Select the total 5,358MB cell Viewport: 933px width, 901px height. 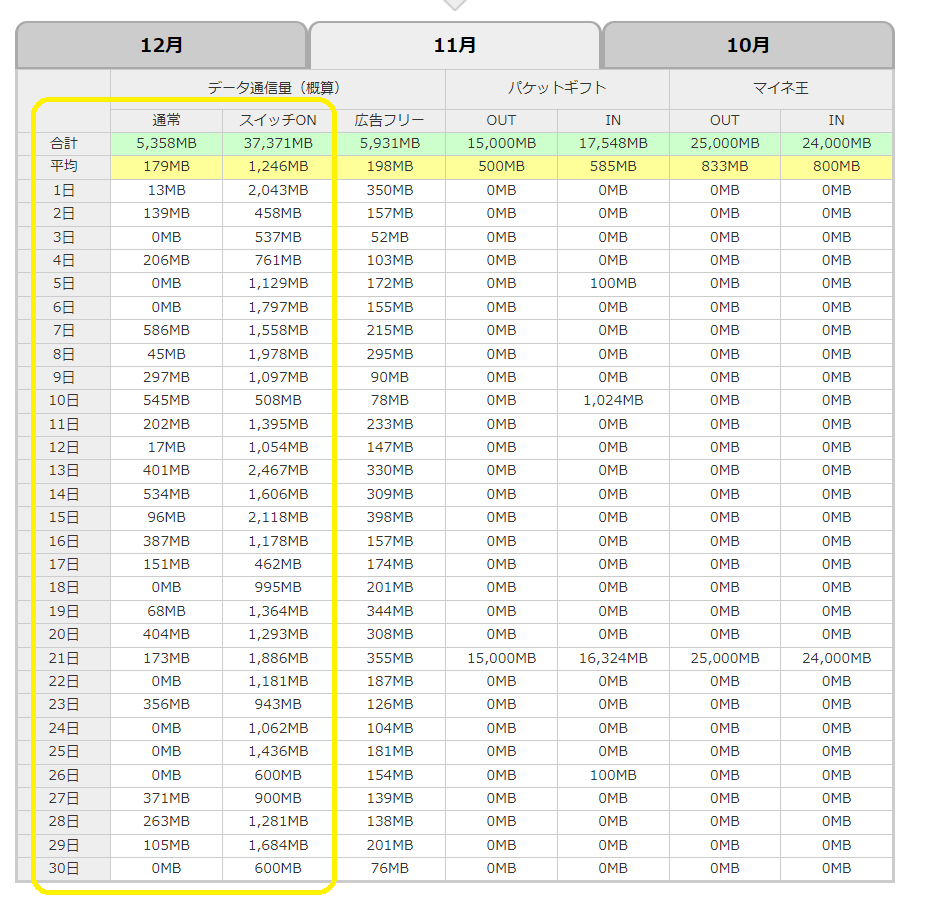pos(166,143)
